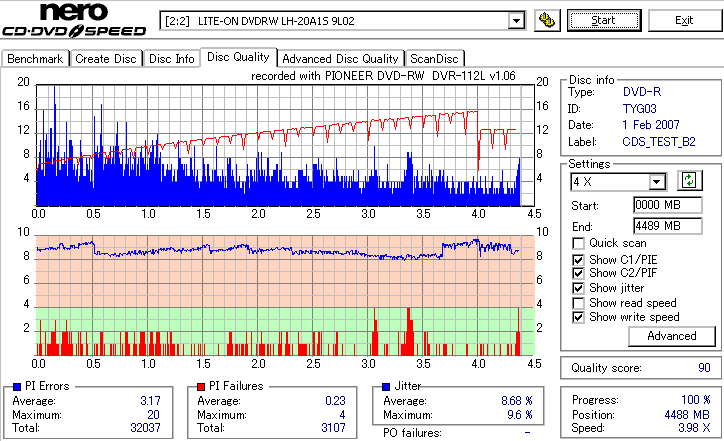
Task: Click the Nero CD-DVD Speed logo
Action: (74, 19)
